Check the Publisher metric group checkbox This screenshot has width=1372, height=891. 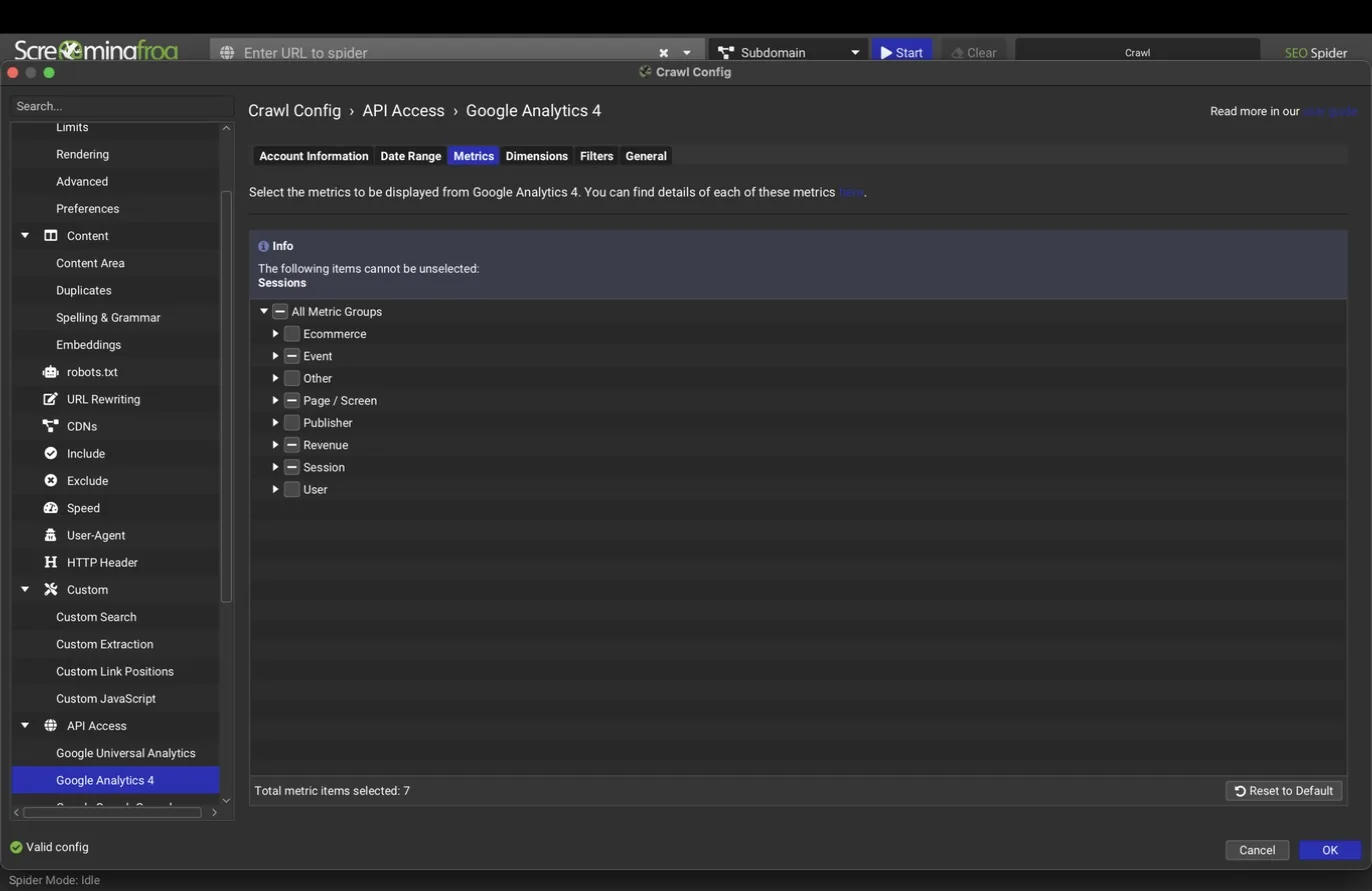click(x=292, y=423)
